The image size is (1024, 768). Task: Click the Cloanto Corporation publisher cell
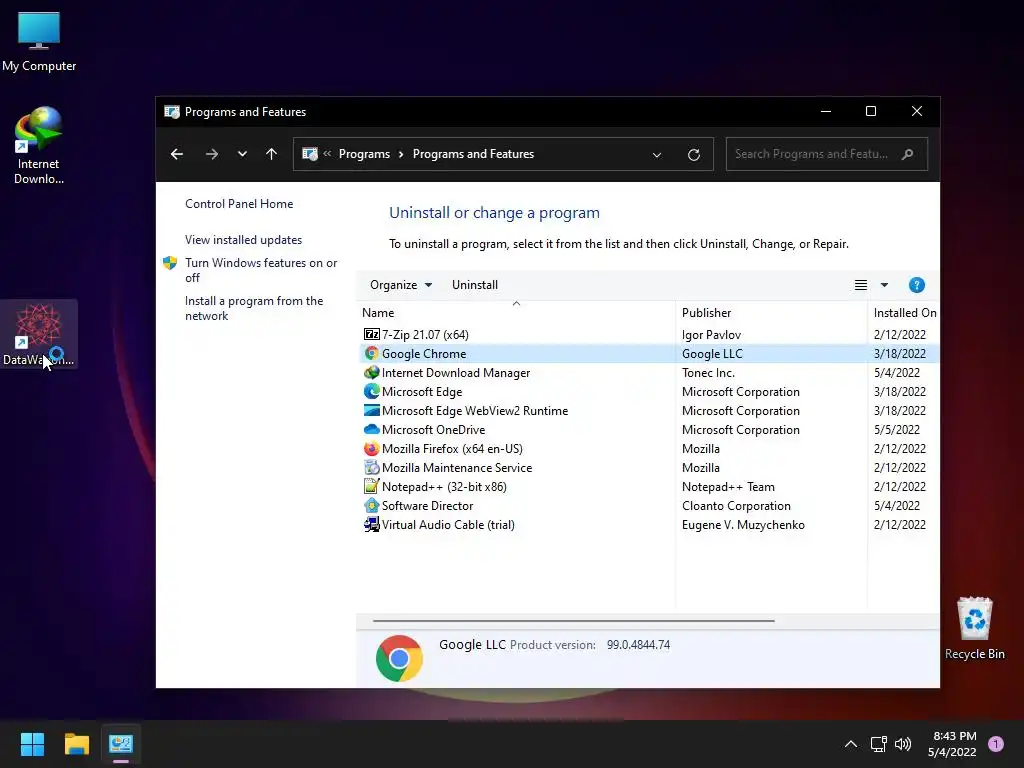(736, 505)
